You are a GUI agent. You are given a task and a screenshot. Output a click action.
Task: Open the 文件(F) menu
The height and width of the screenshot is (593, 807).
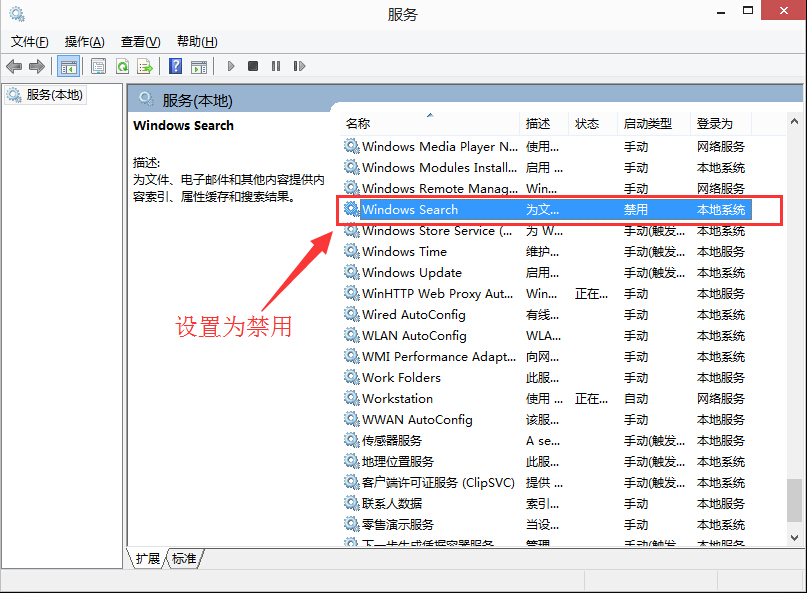pos(30,41)
